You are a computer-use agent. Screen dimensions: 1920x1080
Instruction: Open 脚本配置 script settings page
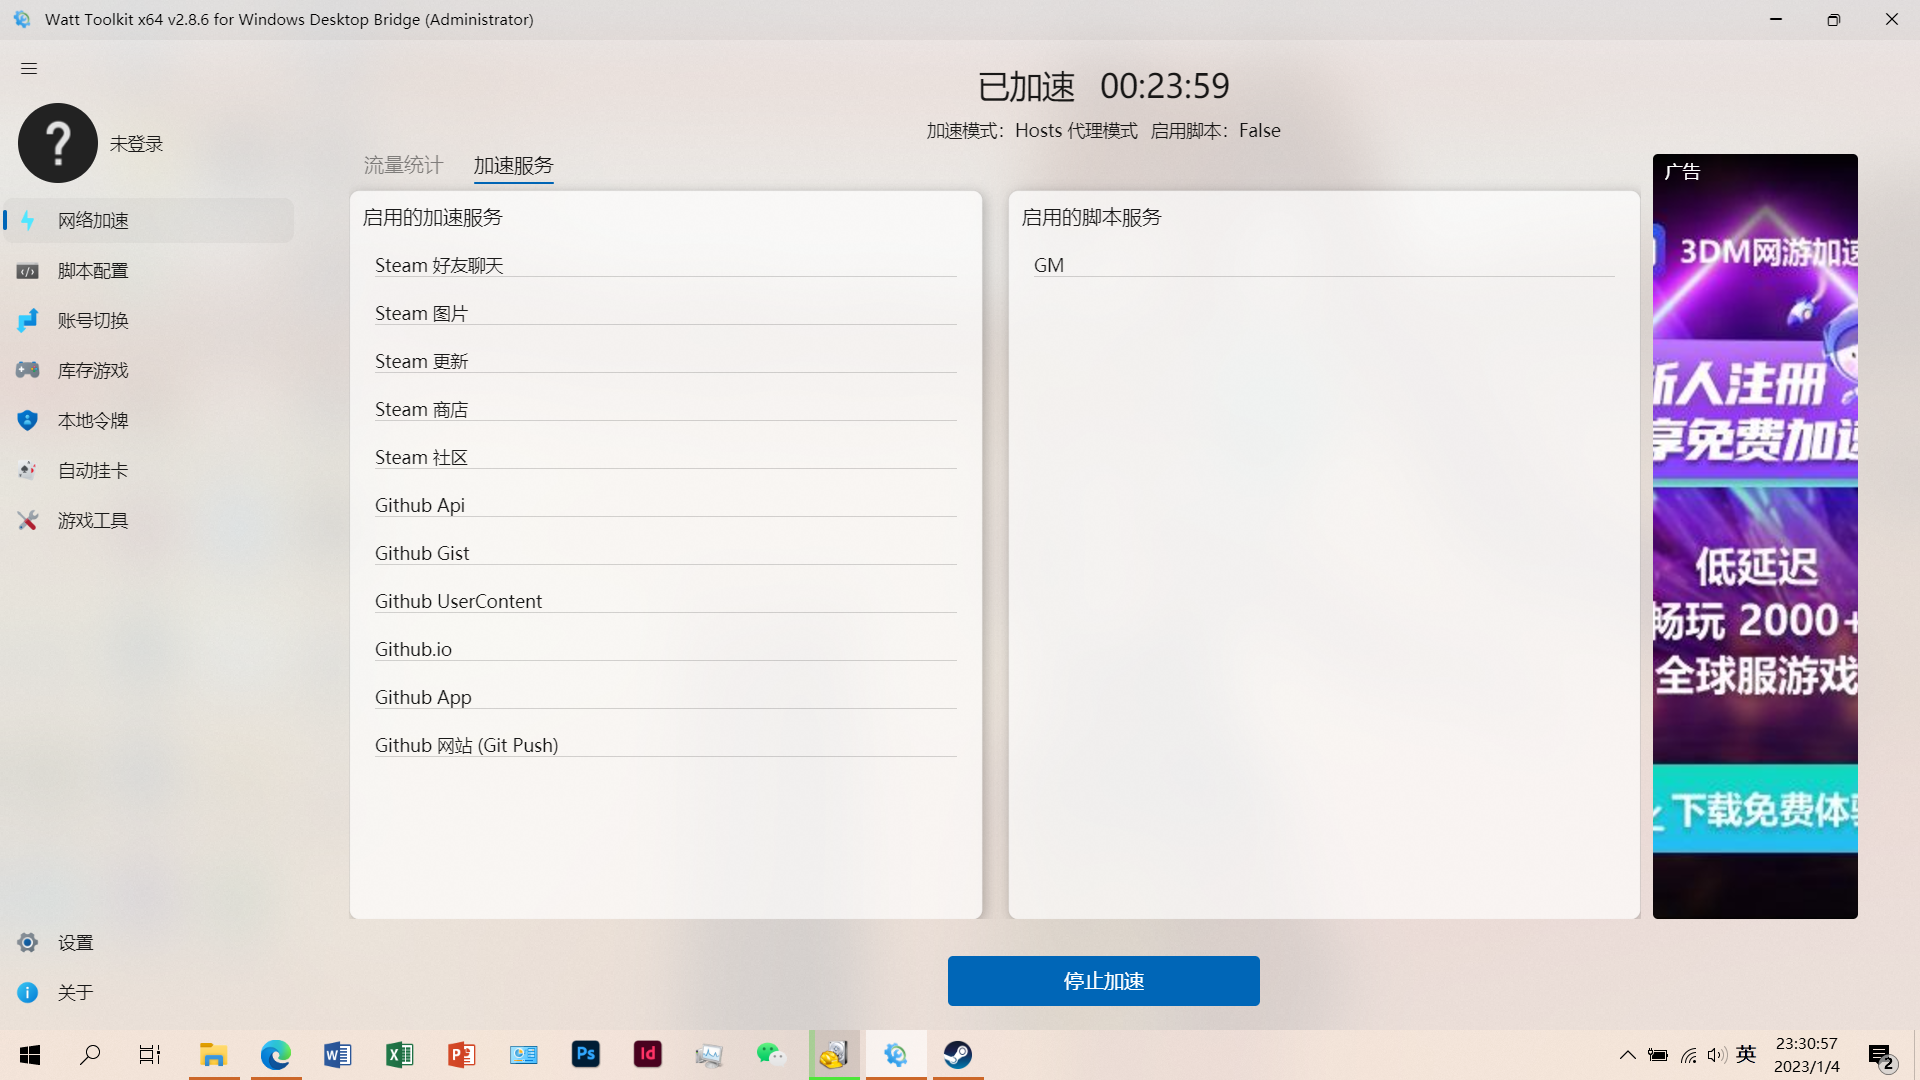pos(92,270)
